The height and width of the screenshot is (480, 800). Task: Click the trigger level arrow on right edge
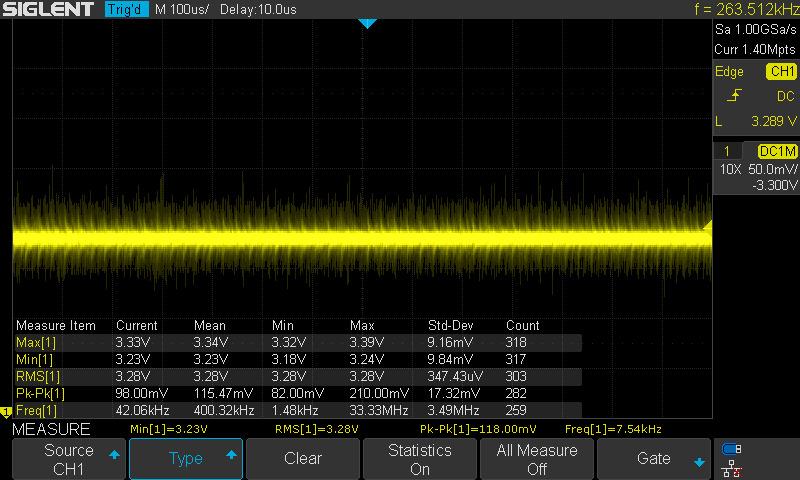[x=707, y=225]
